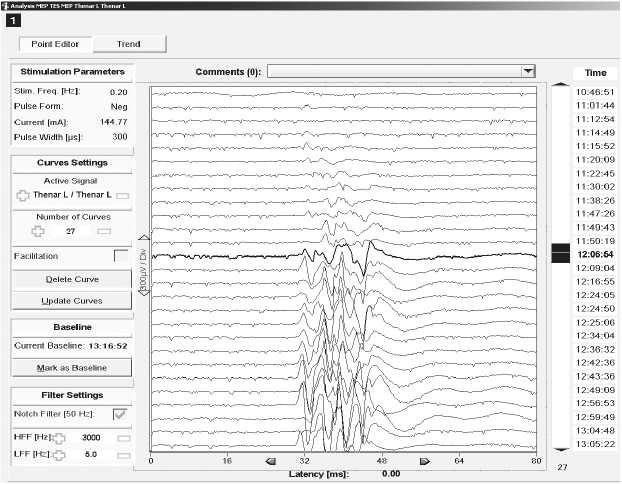The height and width of the screenshot is (484, 622).
Task: Click plus icon next to Thenar L signal
Action: coord(23,196)
